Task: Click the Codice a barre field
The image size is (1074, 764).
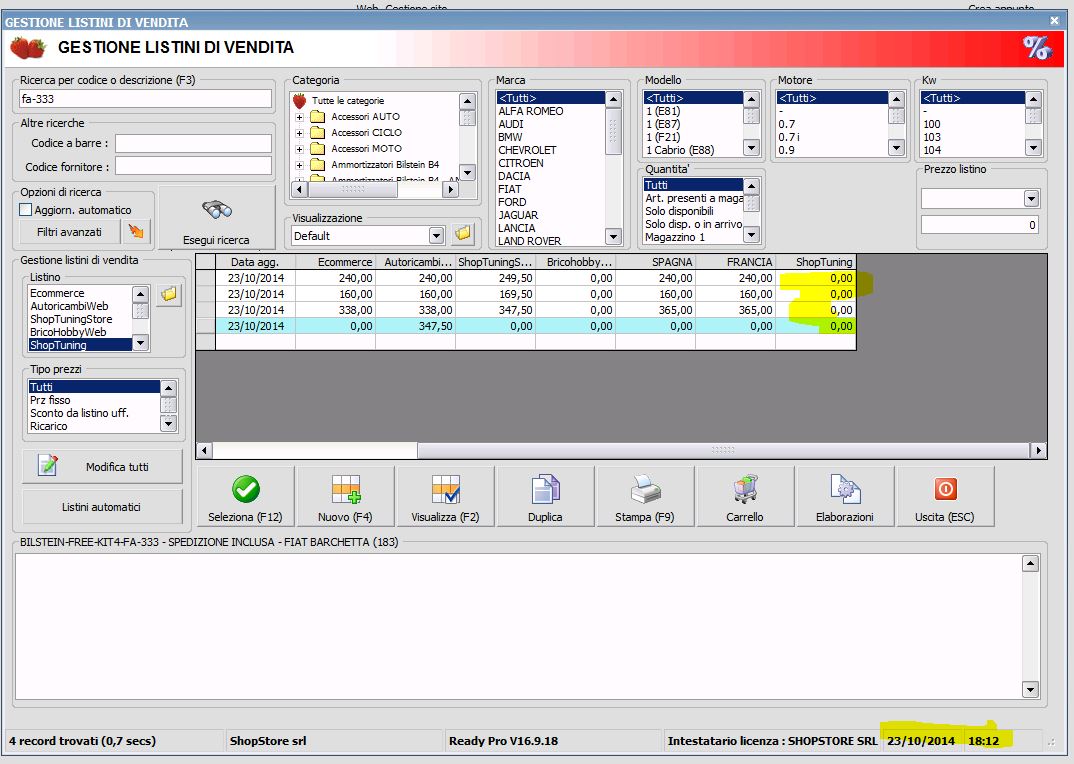Action: 193,143
